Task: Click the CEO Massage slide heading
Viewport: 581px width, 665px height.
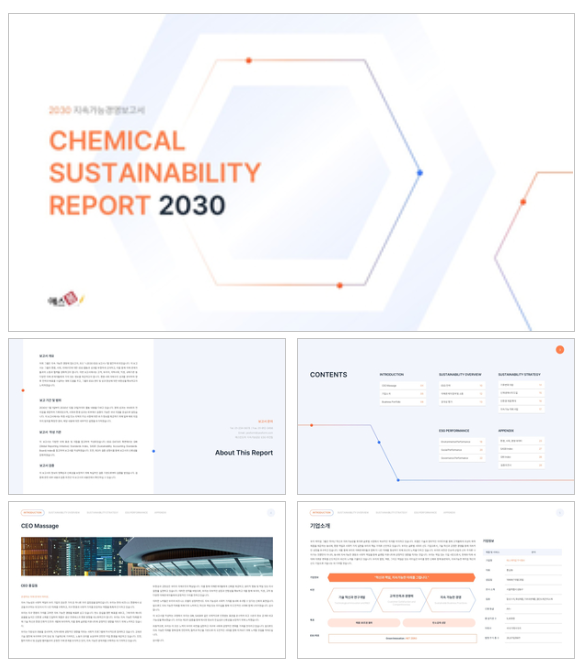Action: (x=40, y=526)
